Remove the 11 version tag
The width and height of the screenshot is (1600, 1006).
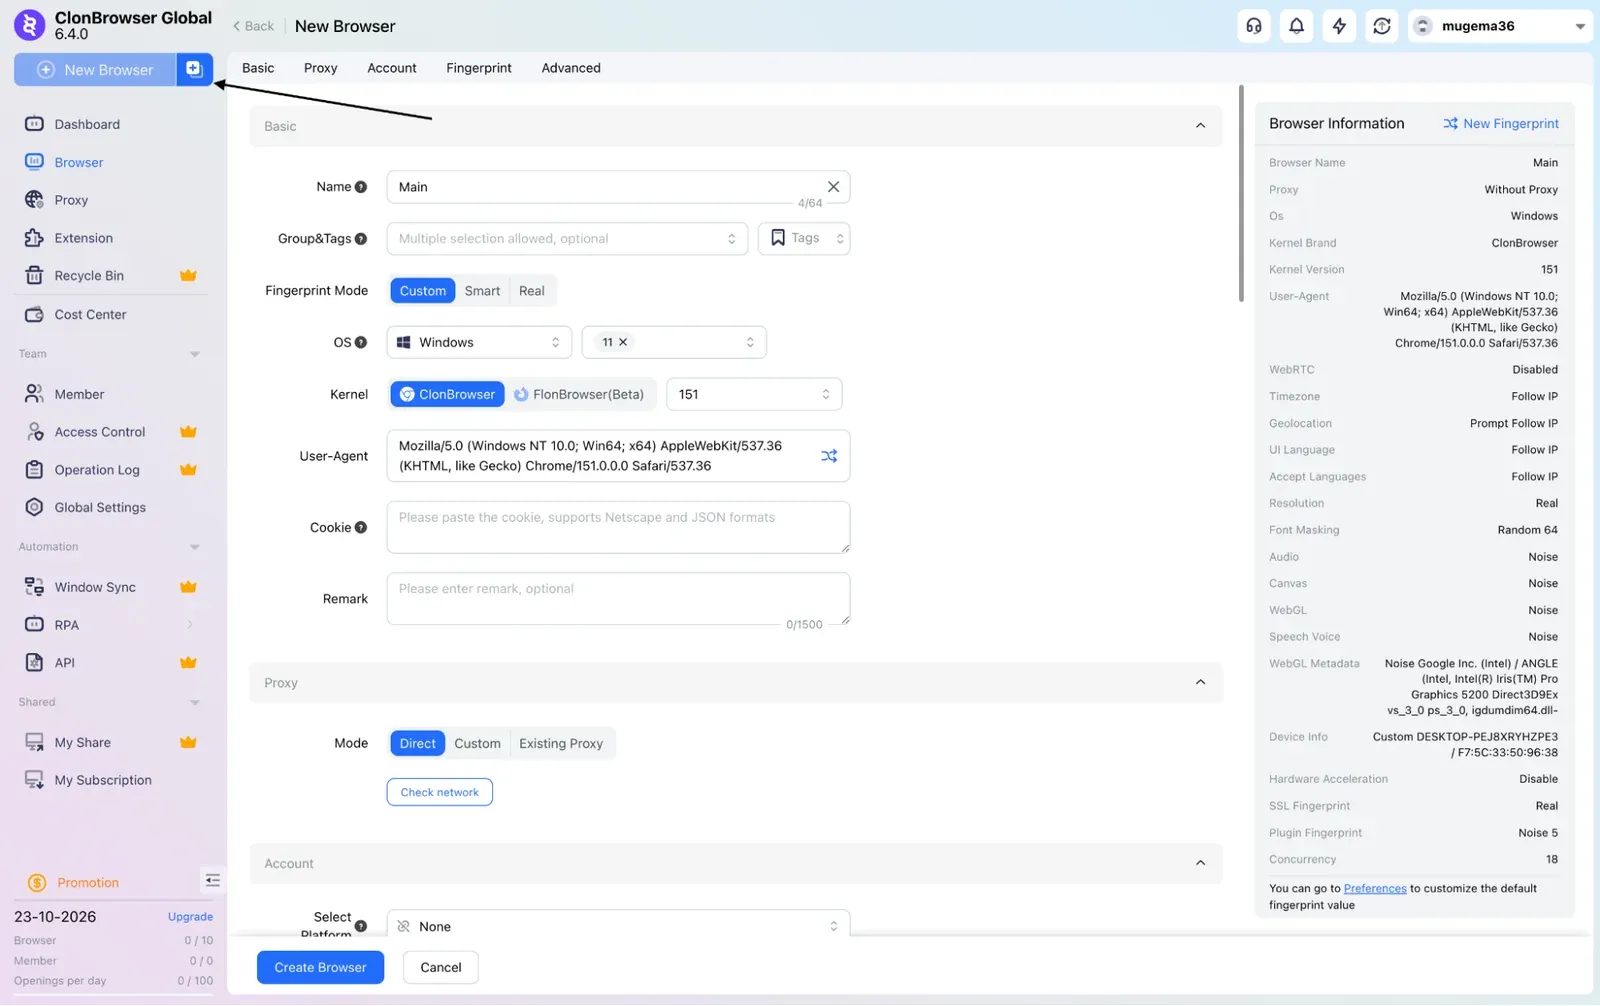point(623,342)
